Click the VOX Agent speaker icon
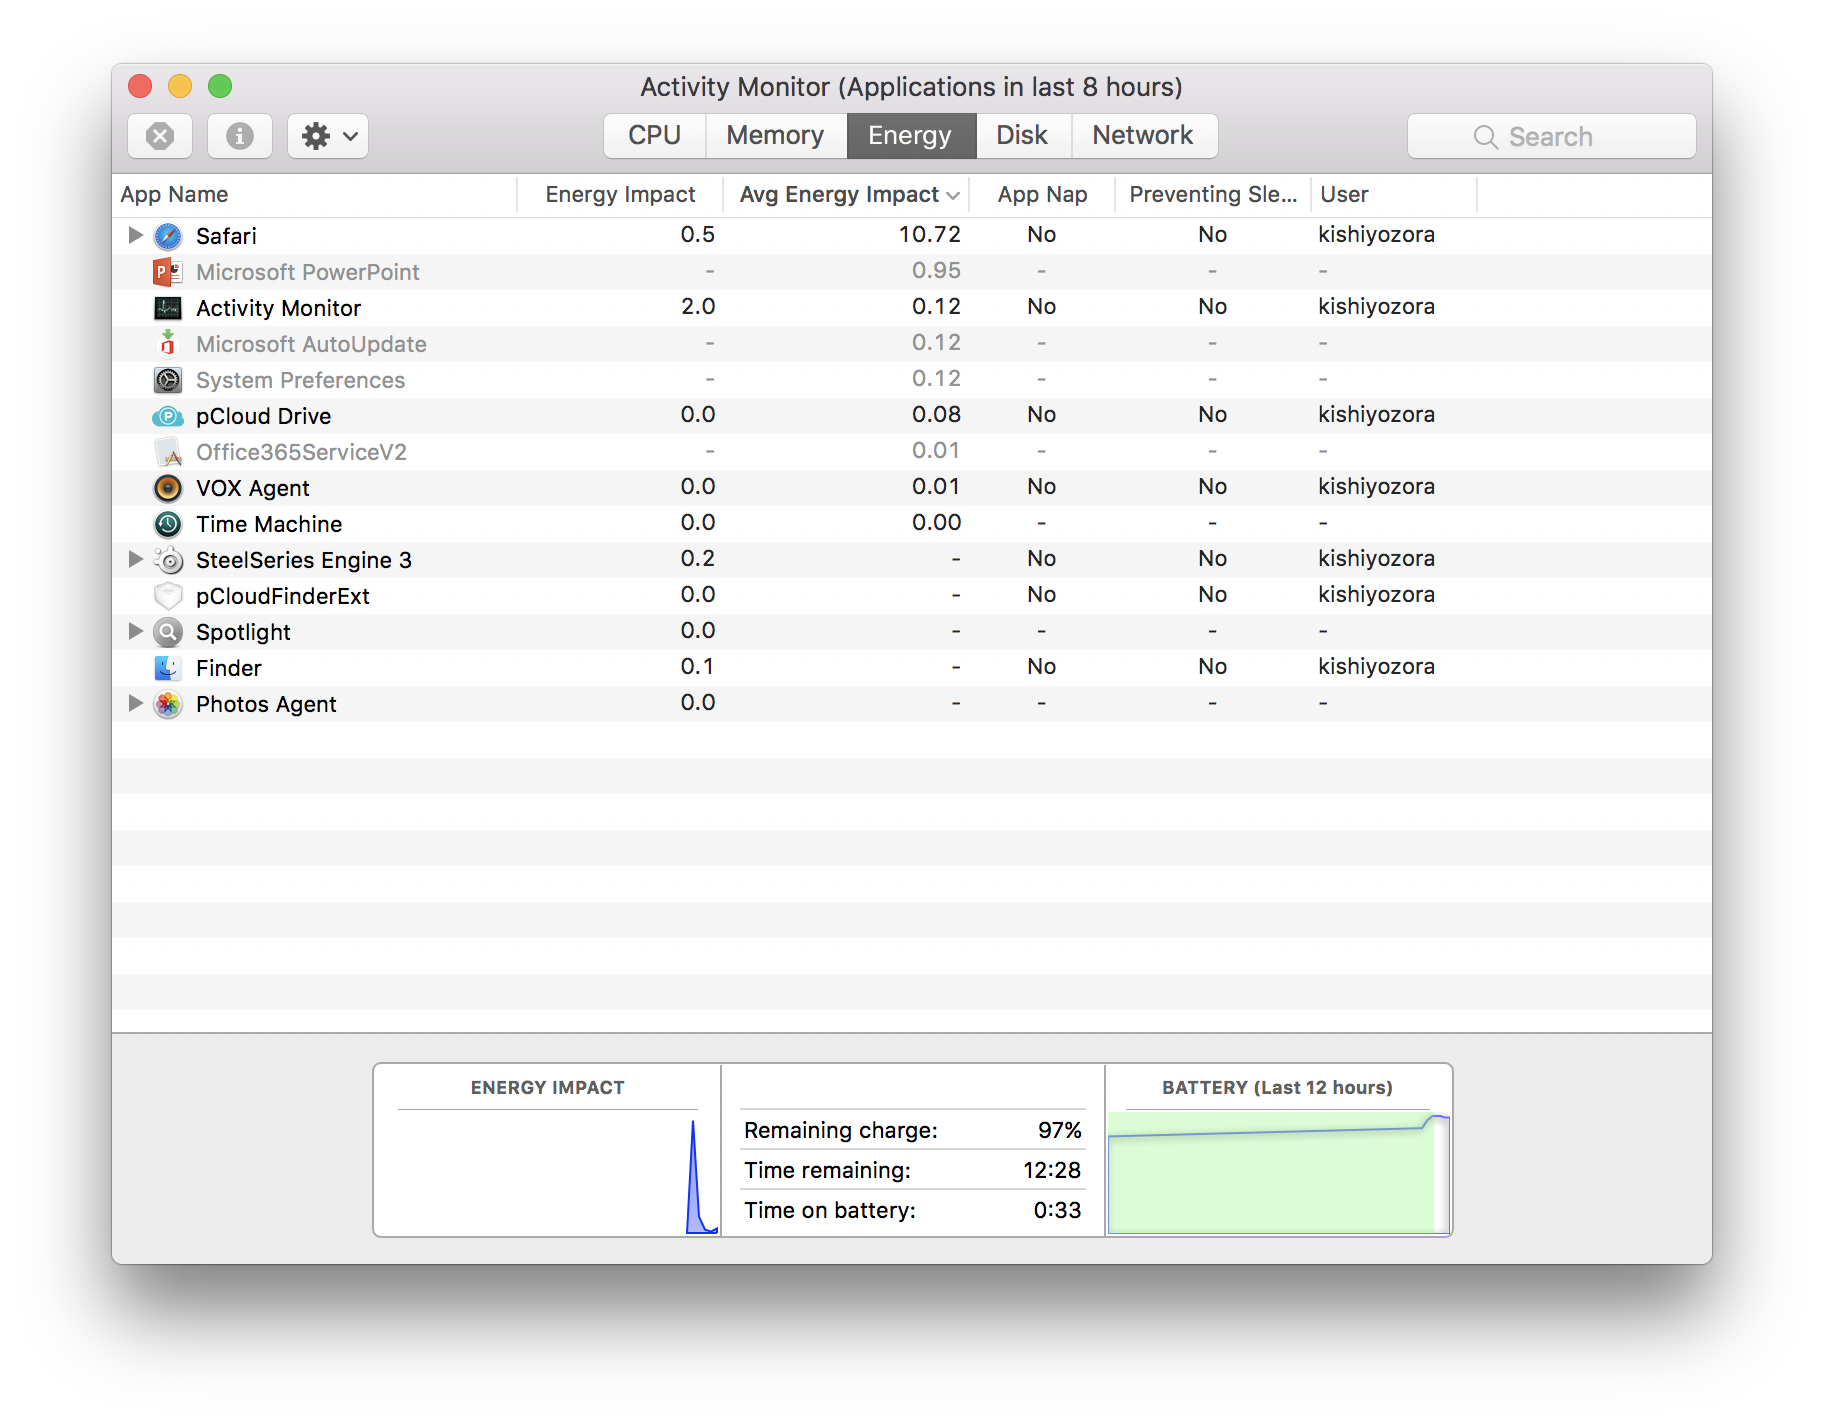1824x1424 pixels. pyautogui.click(x=168, y=488)
